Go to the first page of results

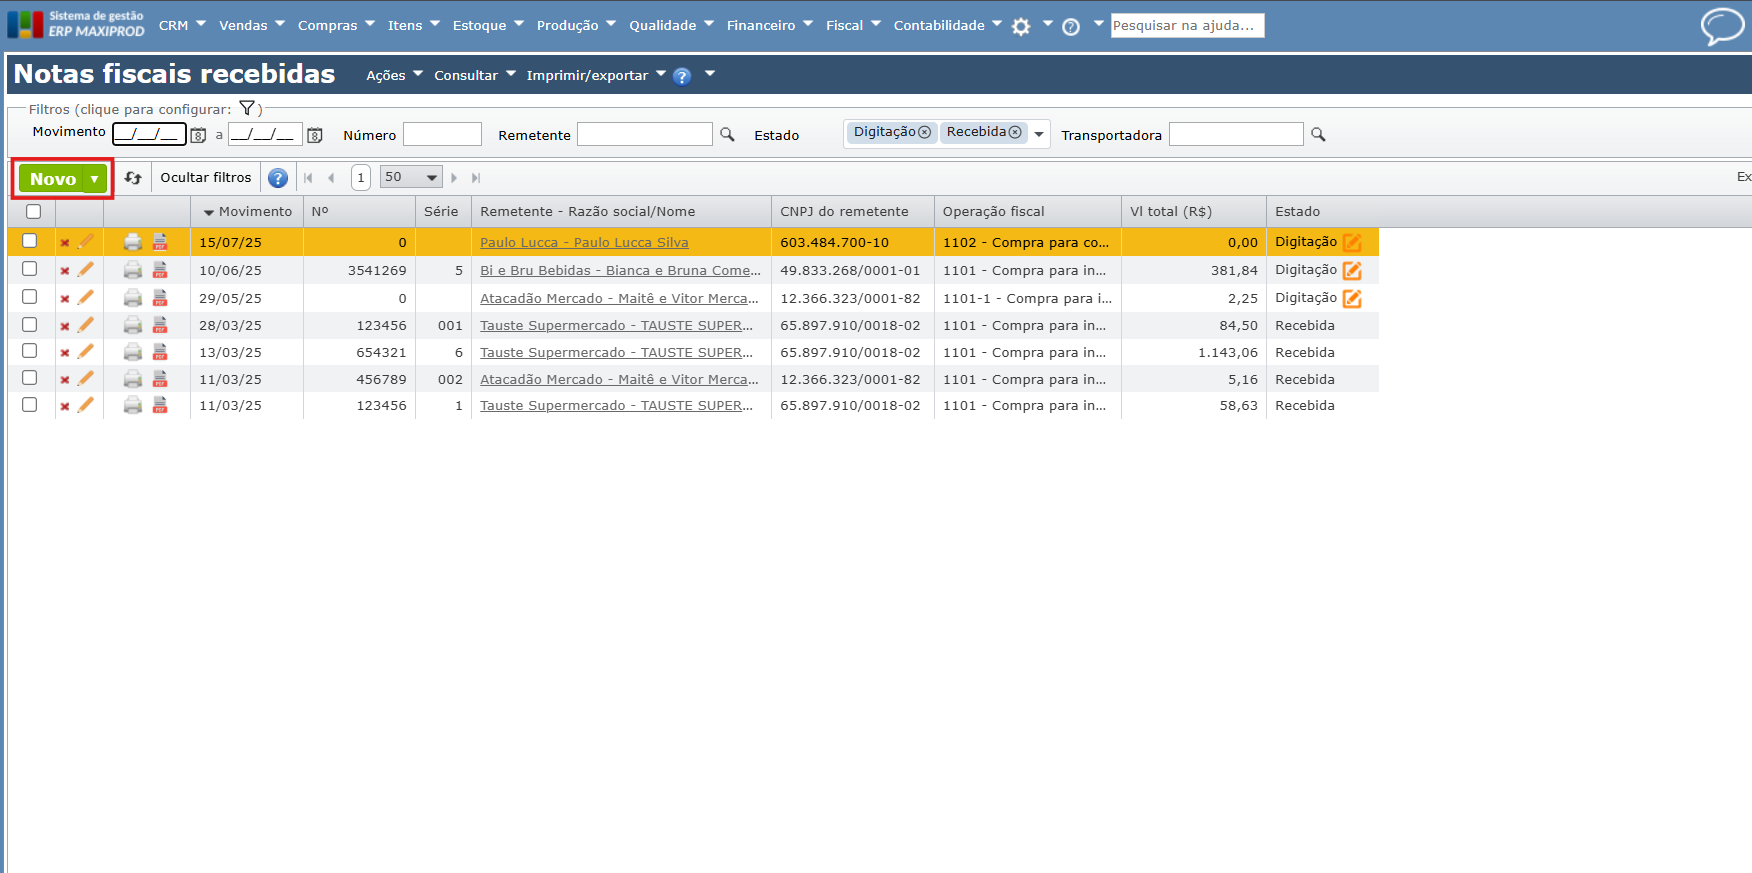(x=308, y=178)
